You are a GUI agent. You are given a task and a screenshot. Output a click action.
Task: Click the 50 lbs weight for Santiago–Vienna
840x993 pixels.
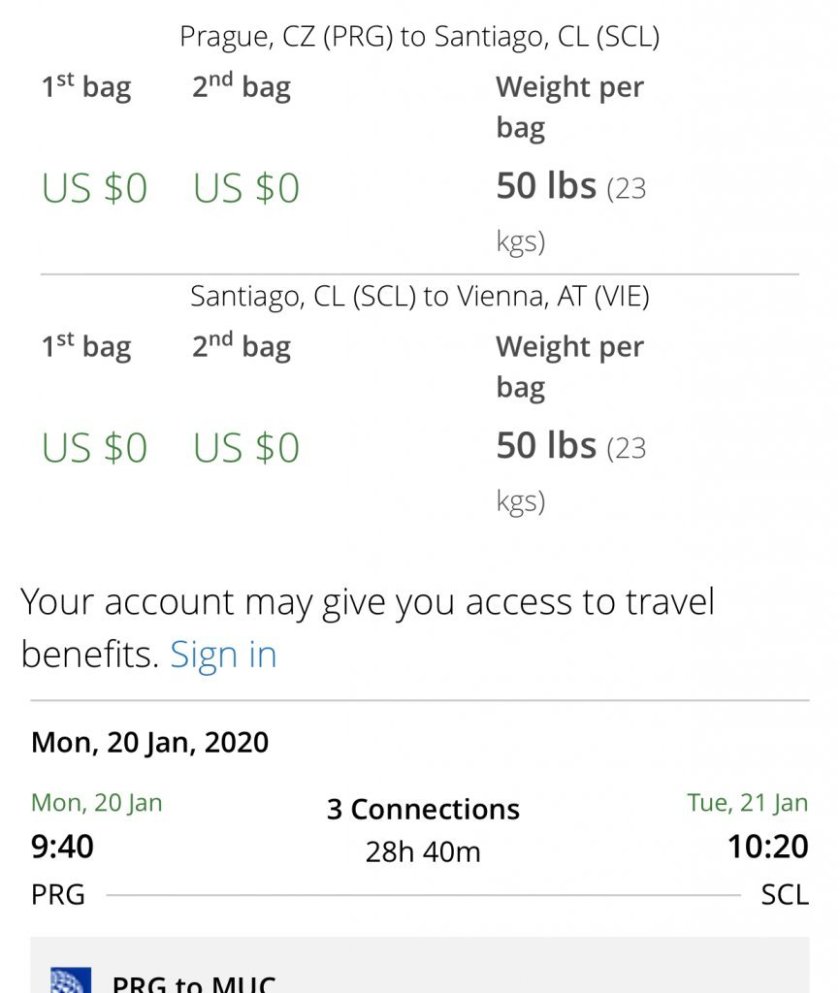(546, 447)
